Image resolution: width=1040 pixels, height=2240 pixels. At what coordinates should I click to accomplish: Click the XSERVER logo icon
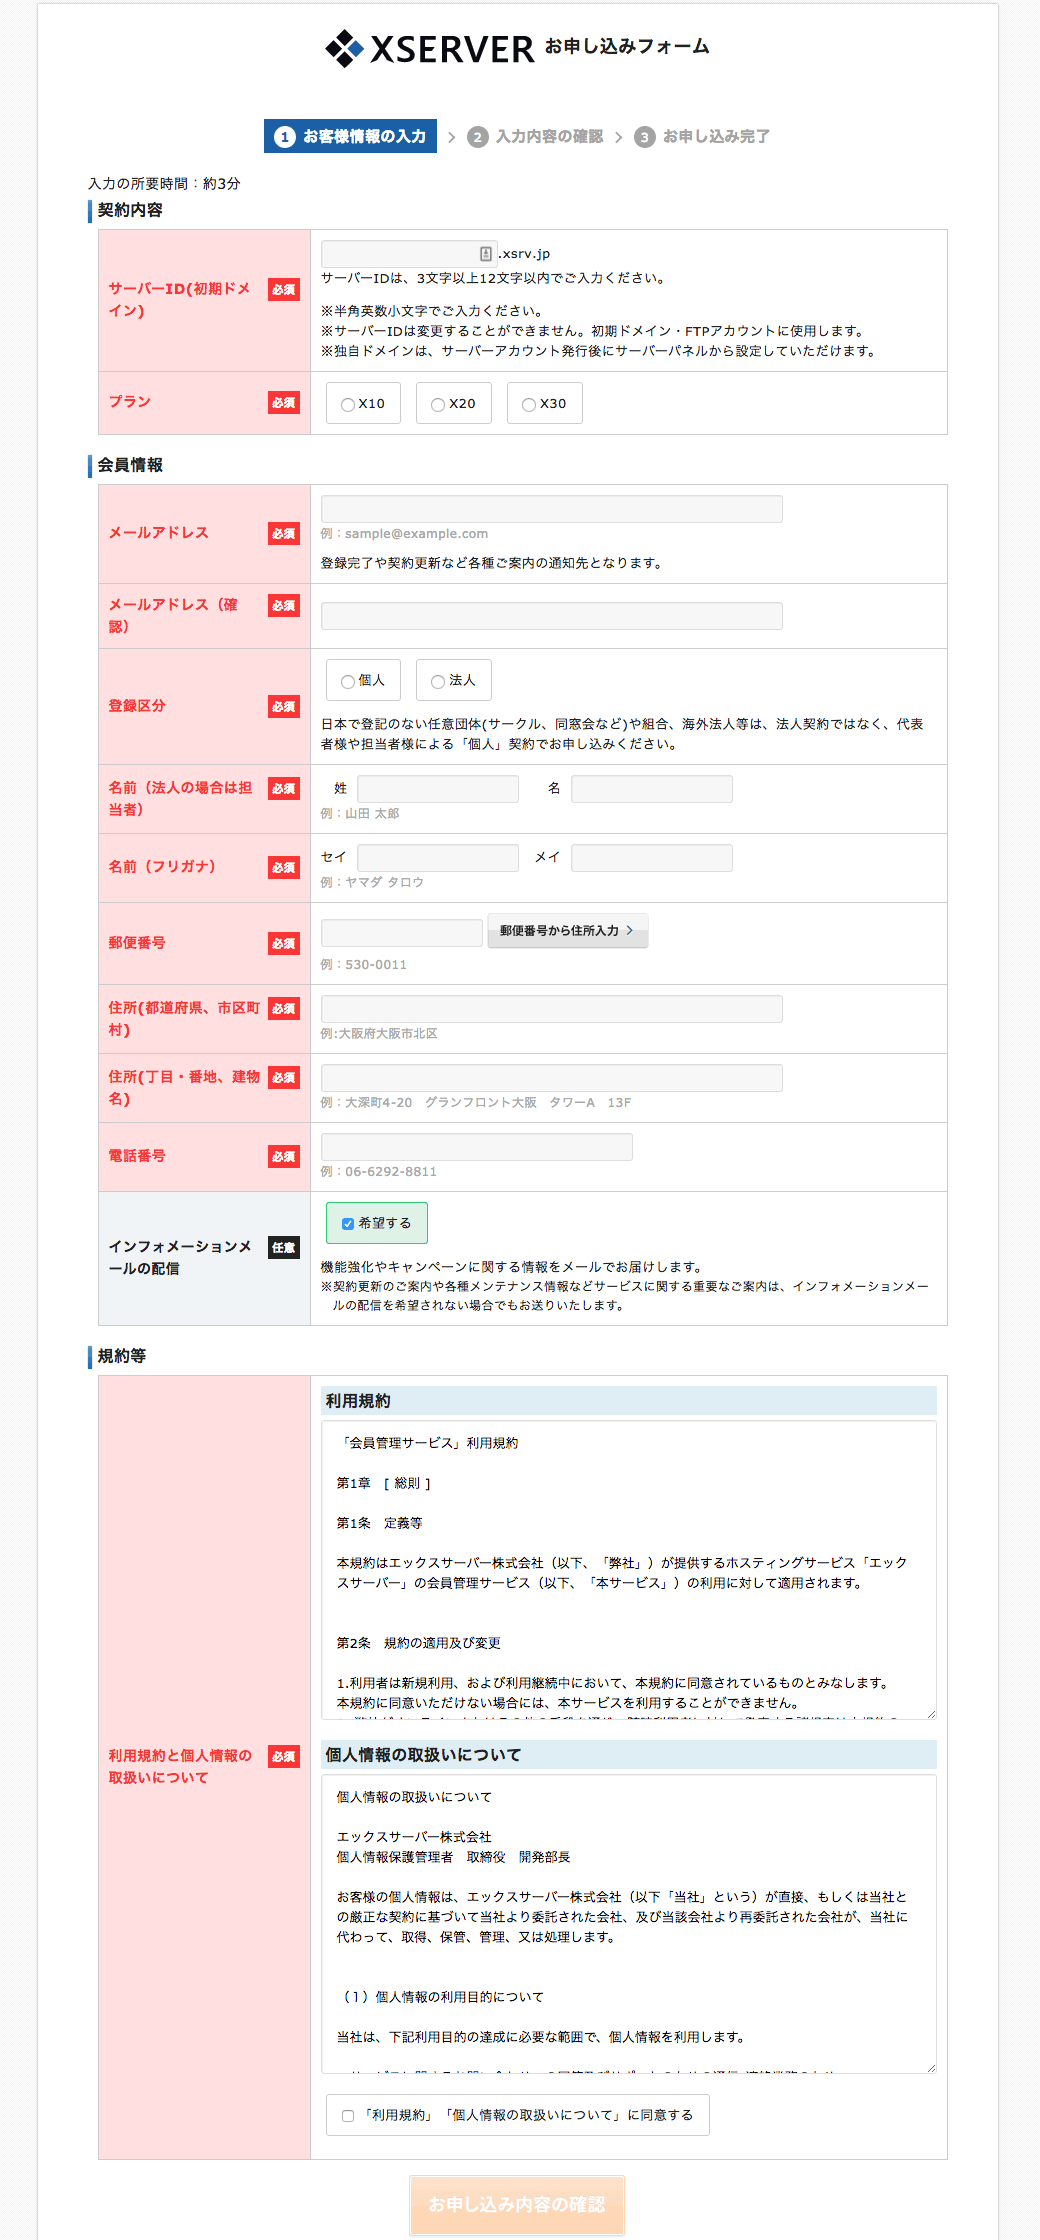[x=345, y=48]
